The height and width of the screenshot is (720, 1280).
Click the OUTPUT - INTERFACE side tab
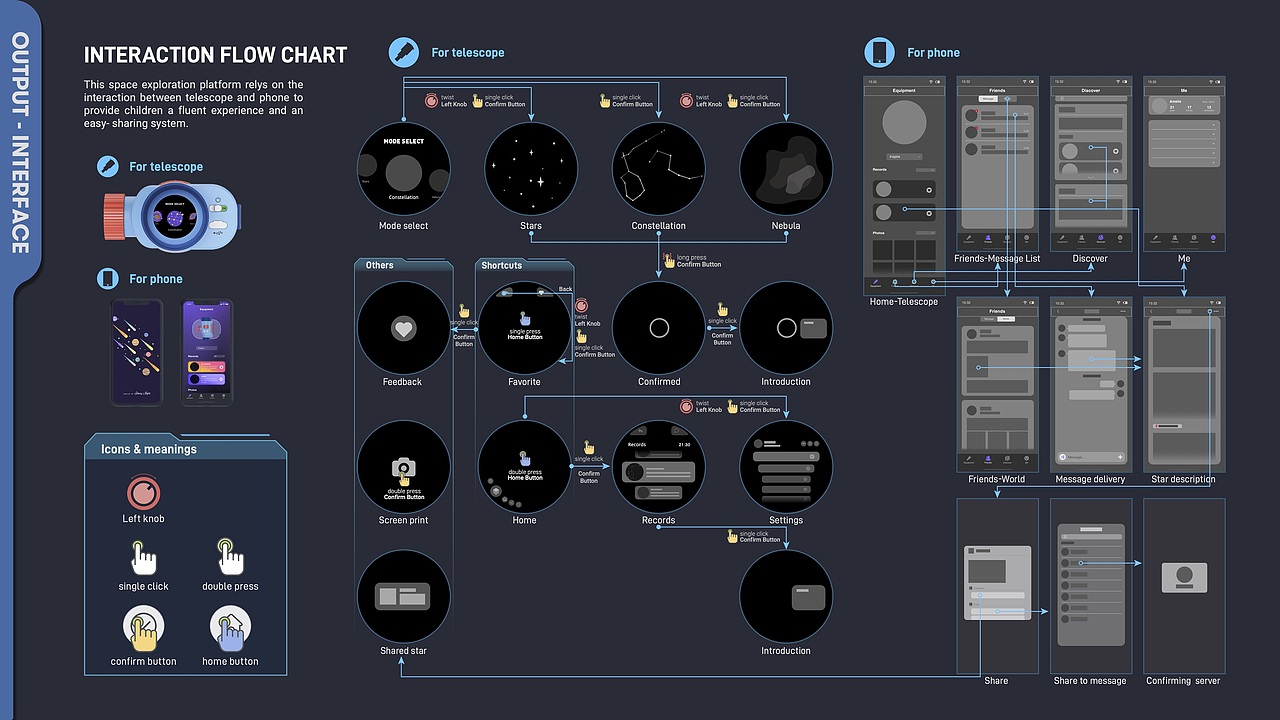click(x=20, y=144)
